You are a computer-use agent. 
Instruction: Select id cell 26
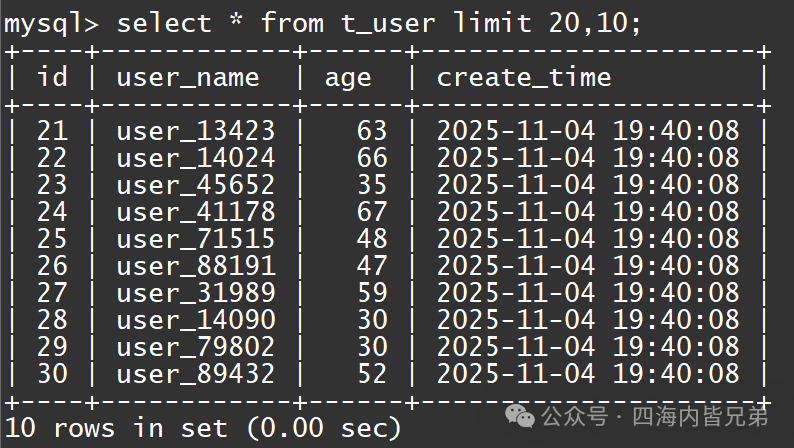point(52,266)
